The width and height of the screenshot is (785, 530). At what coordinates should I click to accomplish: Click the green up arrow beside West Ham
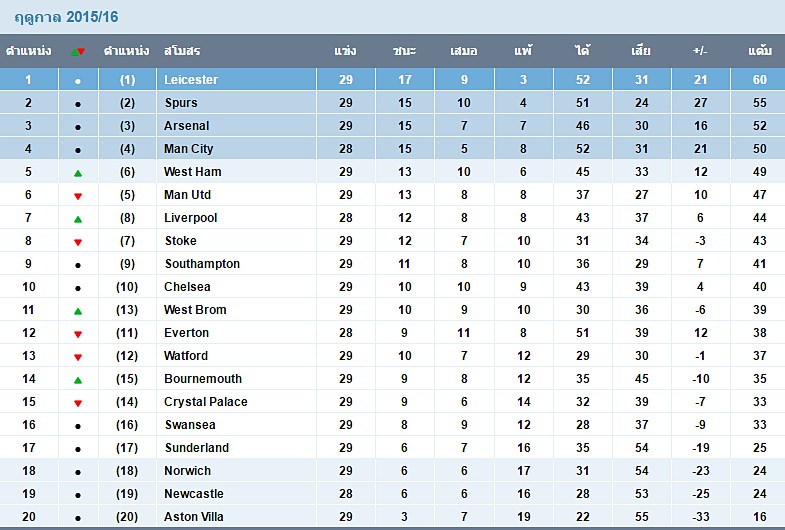point(78,173)
